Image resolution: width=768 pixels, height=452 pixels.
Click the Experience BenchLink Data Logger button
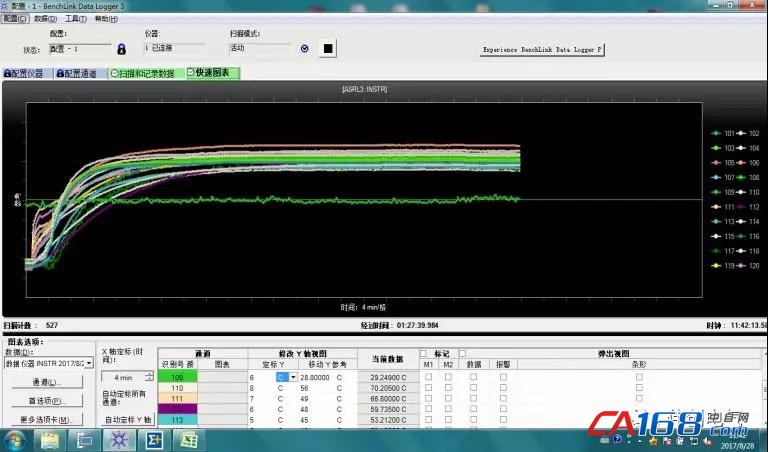[x=542, y=49]
